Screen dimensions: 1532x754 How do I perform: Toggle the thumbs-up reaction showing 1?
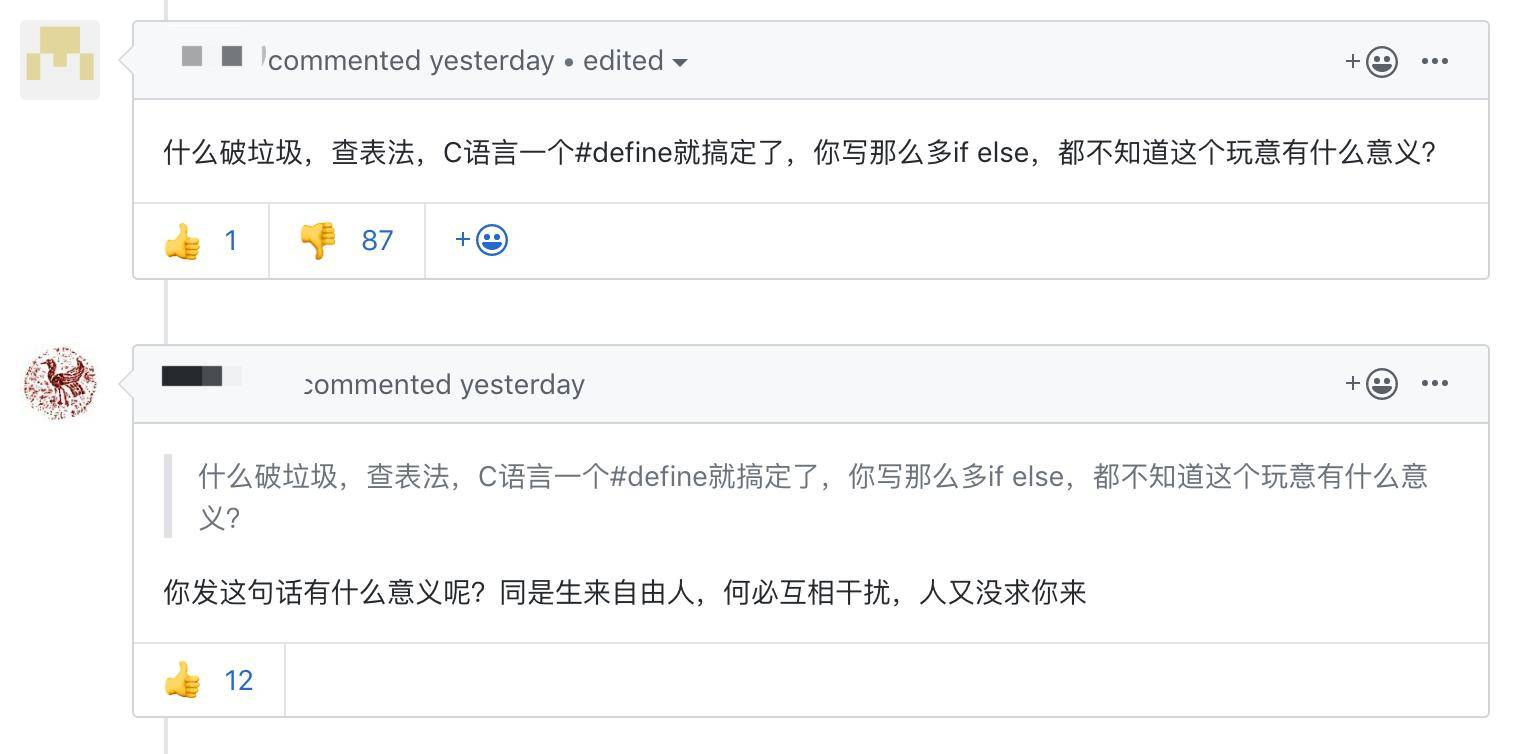[x=201, y=241]
